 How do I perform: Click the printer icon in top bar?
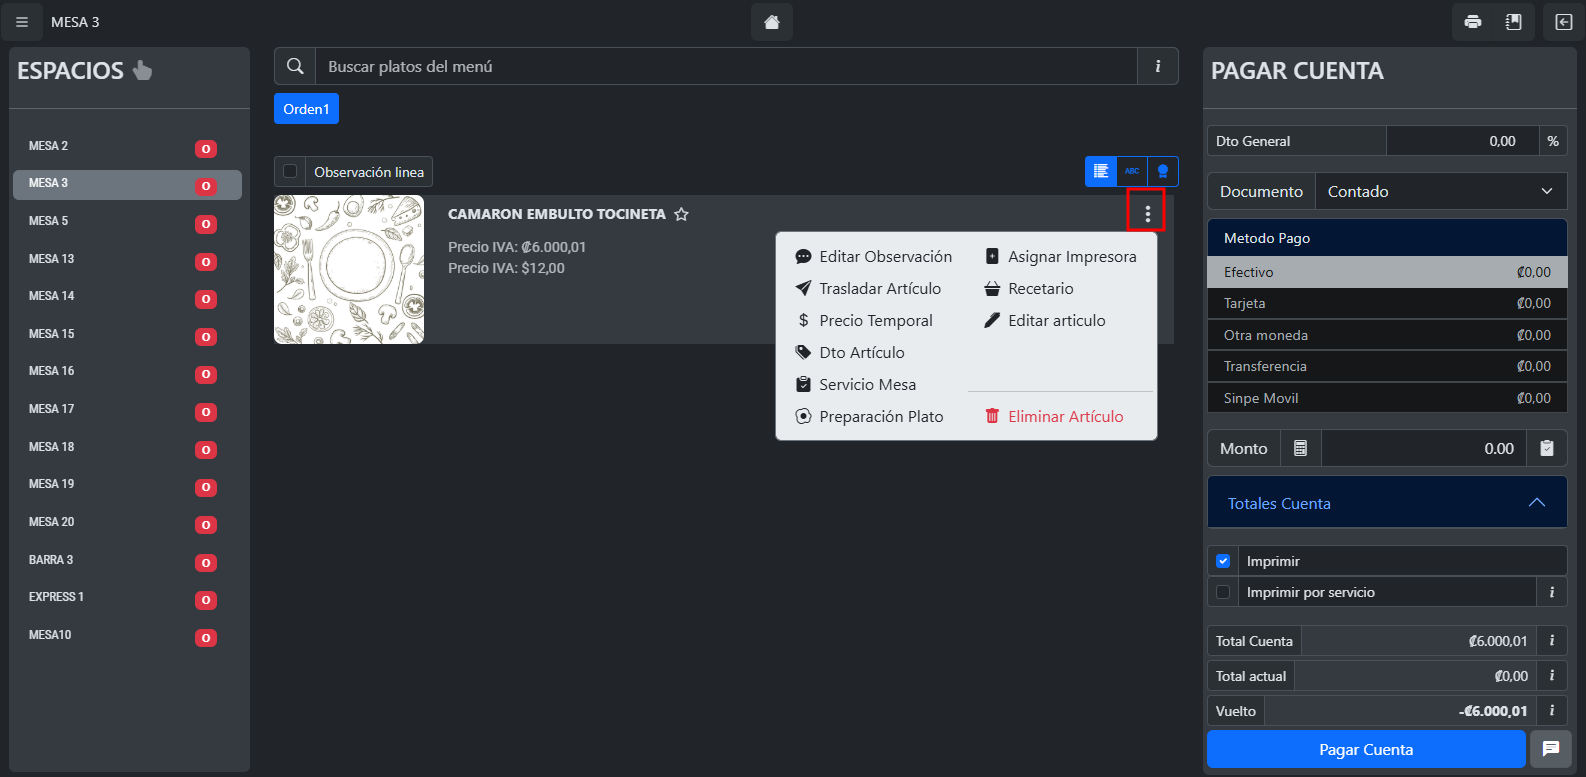point(1472,22)
